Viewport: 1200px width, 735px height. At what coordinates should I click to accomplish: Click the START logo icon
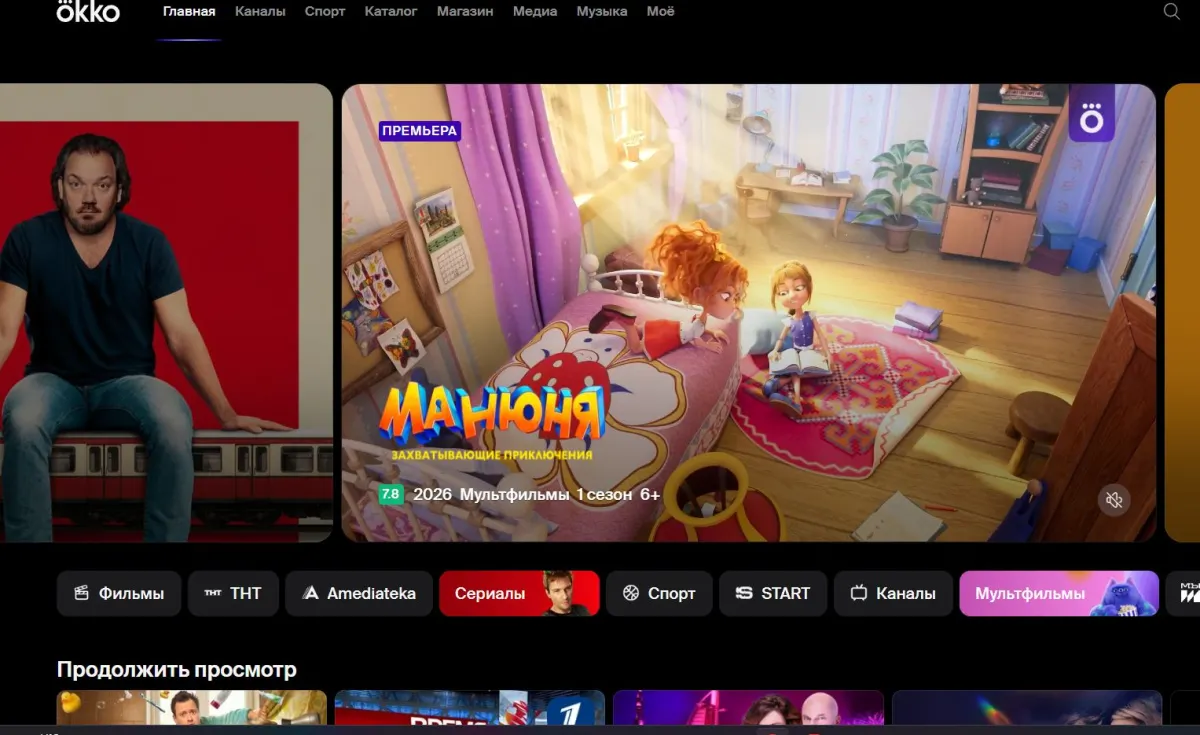click(x=743, y=593)
